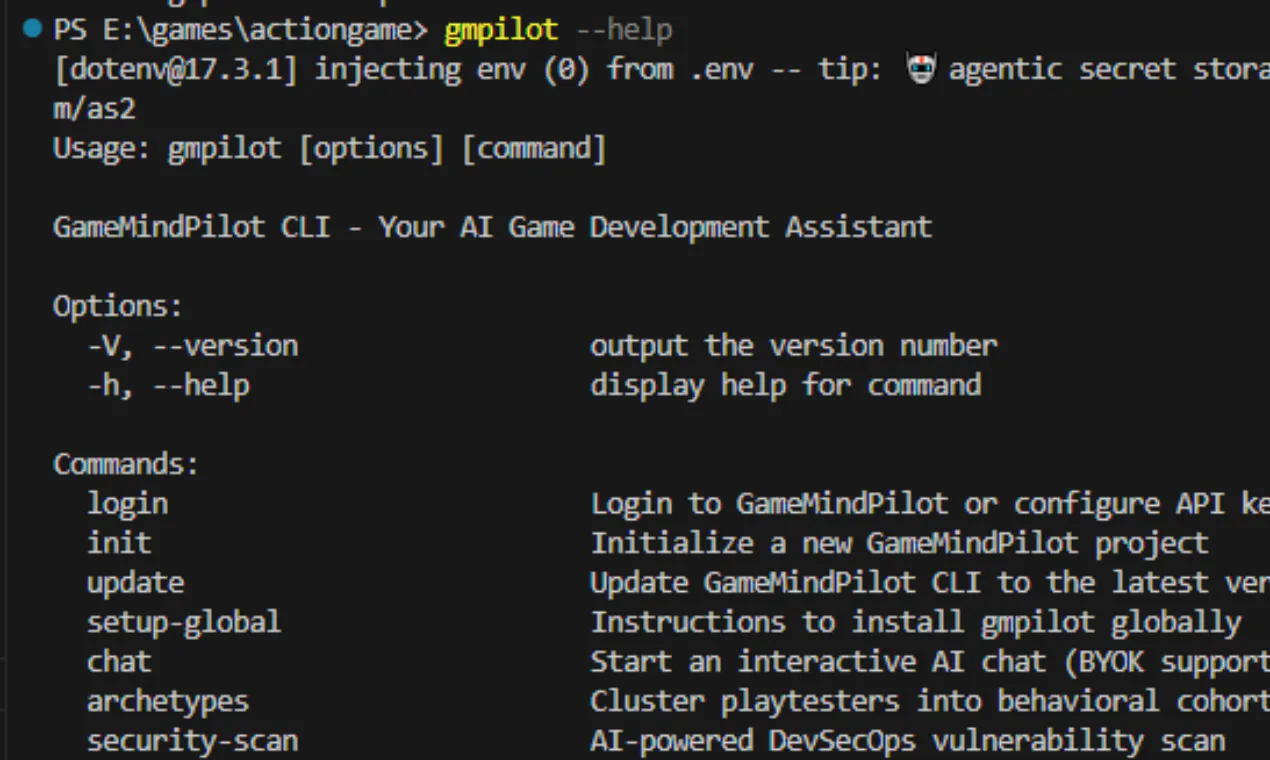The image size is (1270, 760).
Task: Click the init command name
Action: tap(119, 543)
